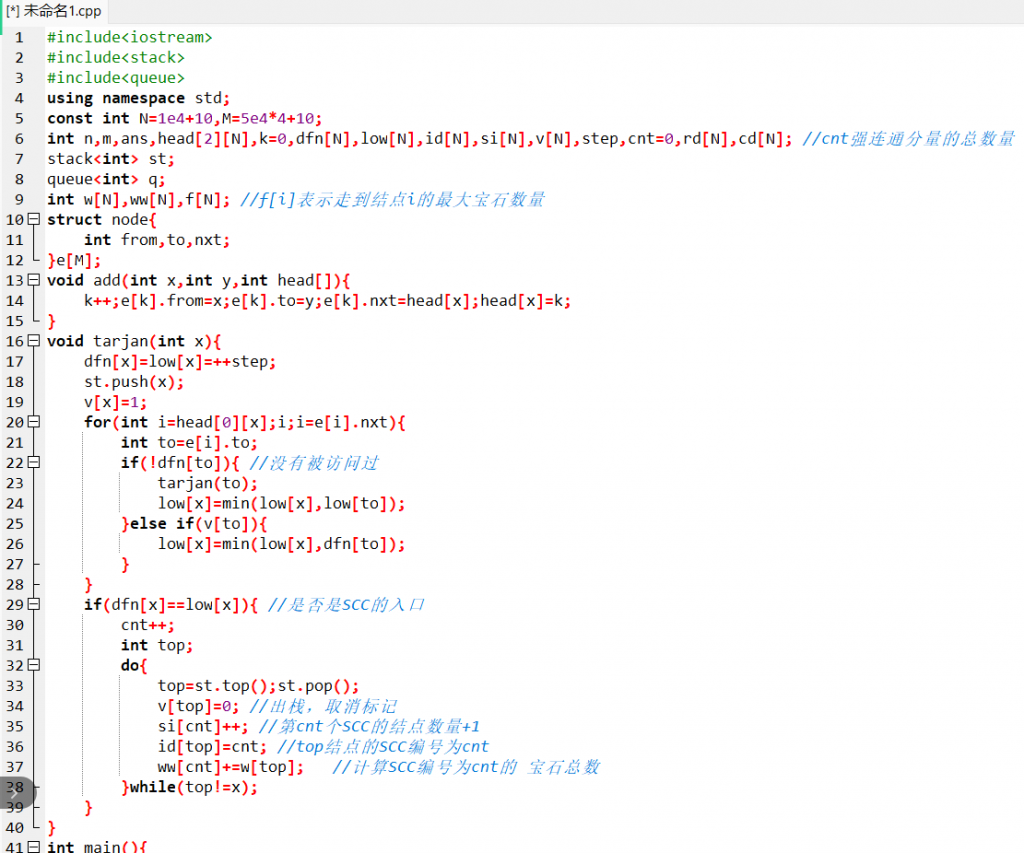1024x853 pixels.
Task: Collapse the if(dfn[x]==low[x]) block fold marker
Action: 34,604
